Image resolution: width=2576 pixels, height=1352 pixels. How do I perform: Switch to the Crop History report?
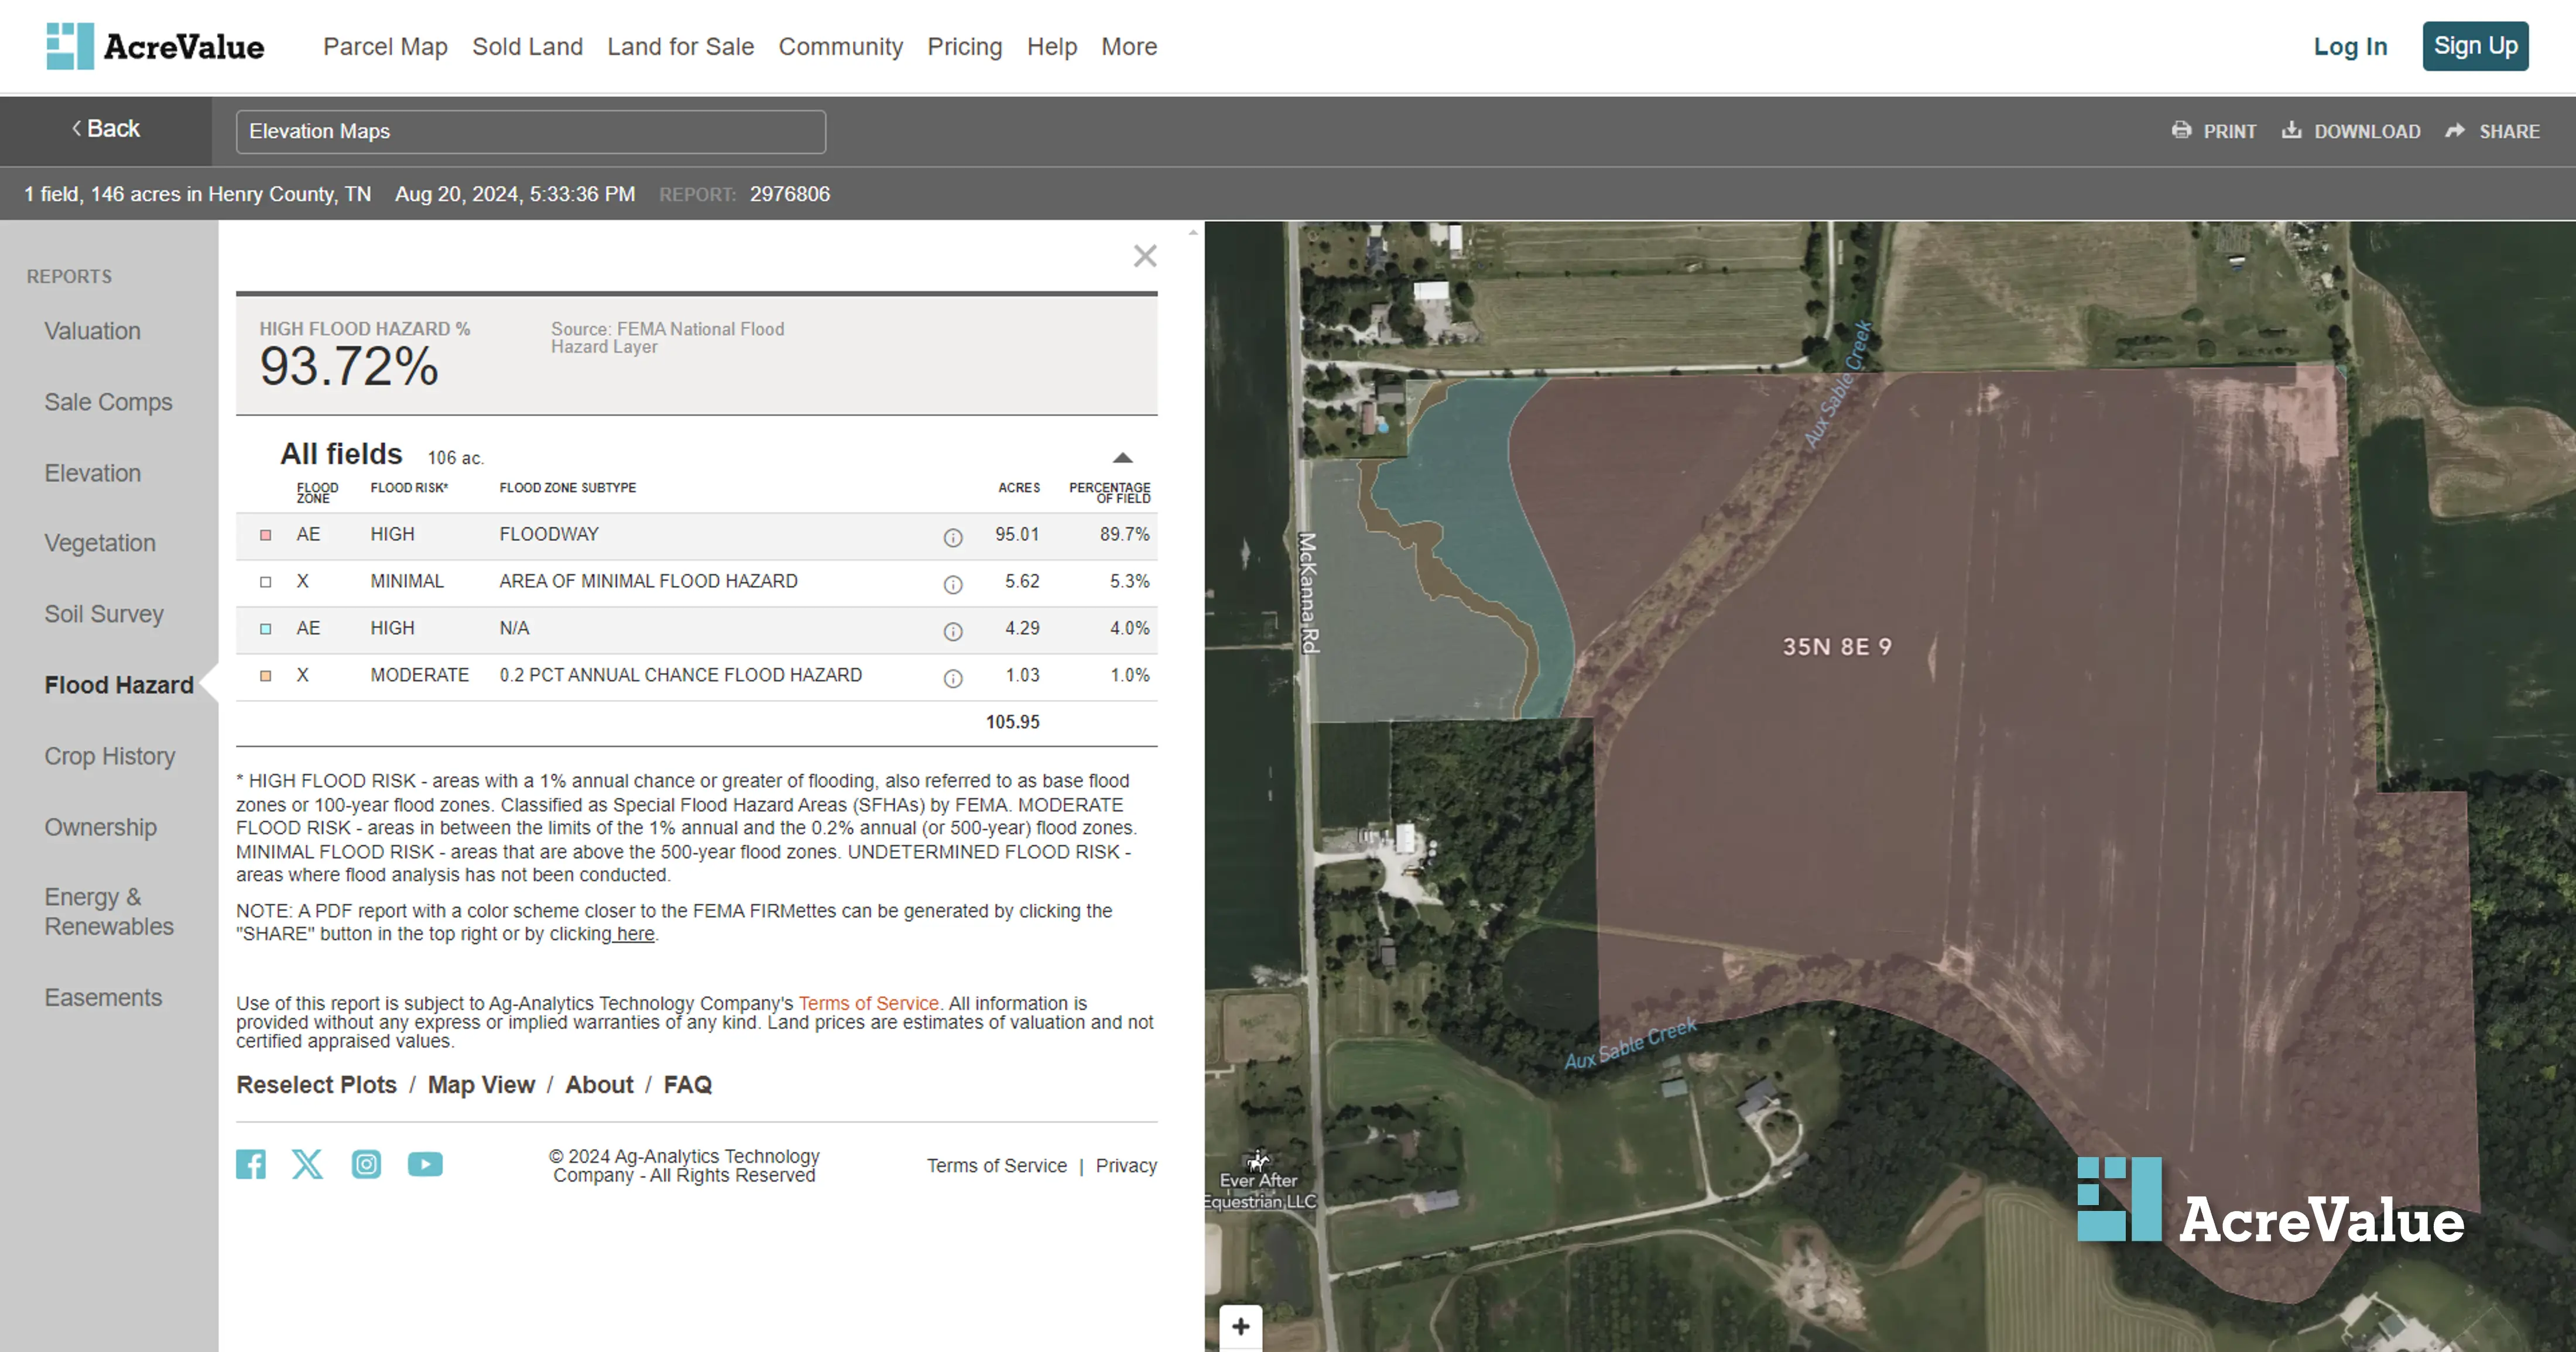point(110,756)
